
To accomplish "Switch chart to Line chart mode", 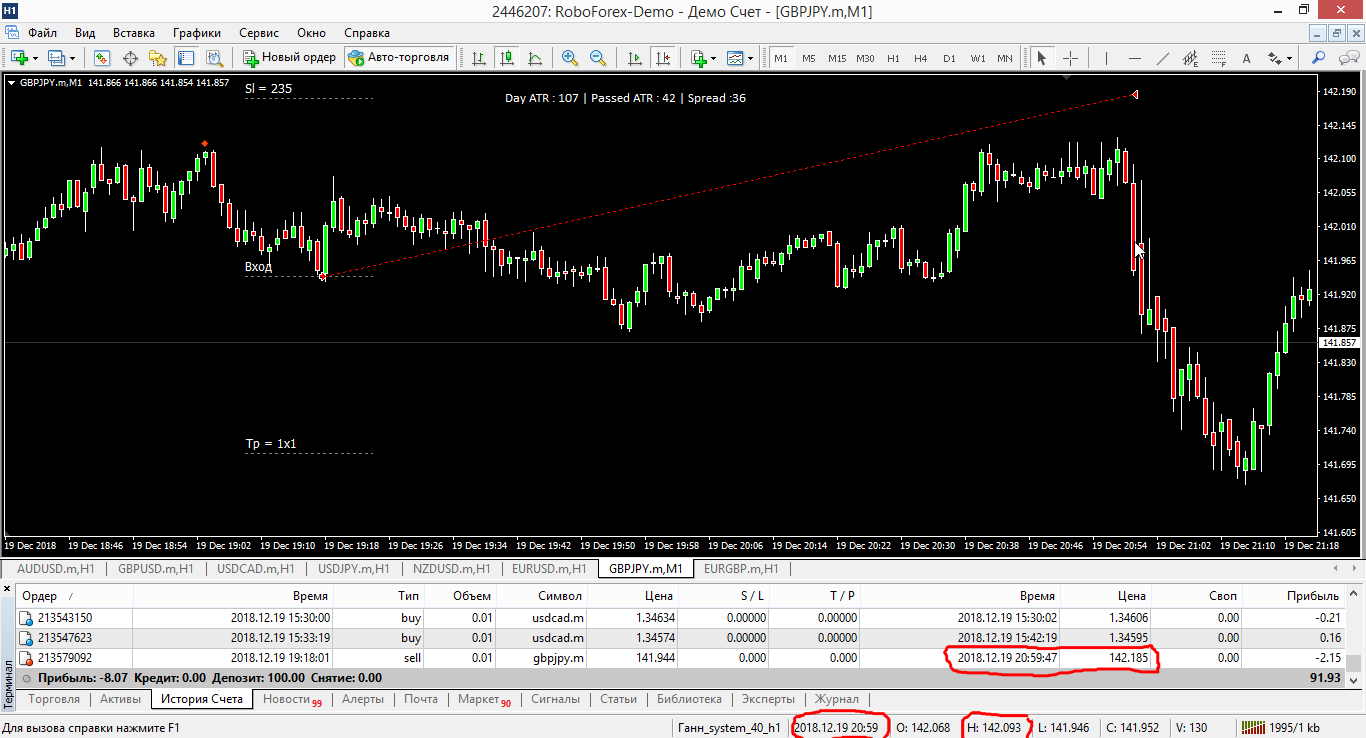I will pos(535,57).
